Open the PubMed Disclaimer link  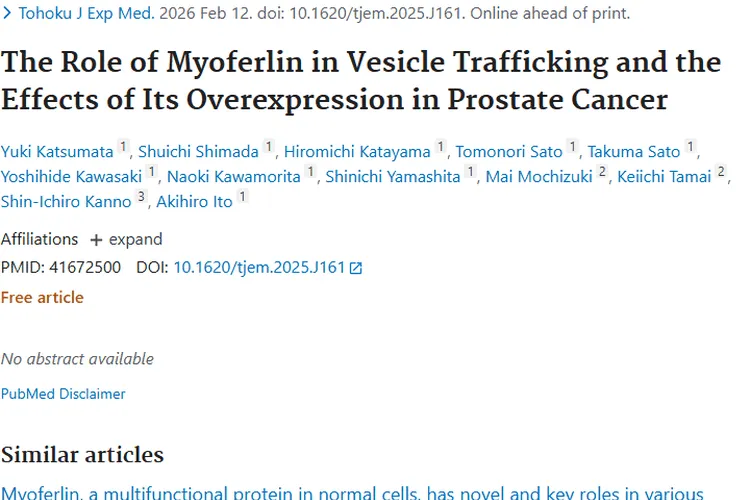coord(63,394)
